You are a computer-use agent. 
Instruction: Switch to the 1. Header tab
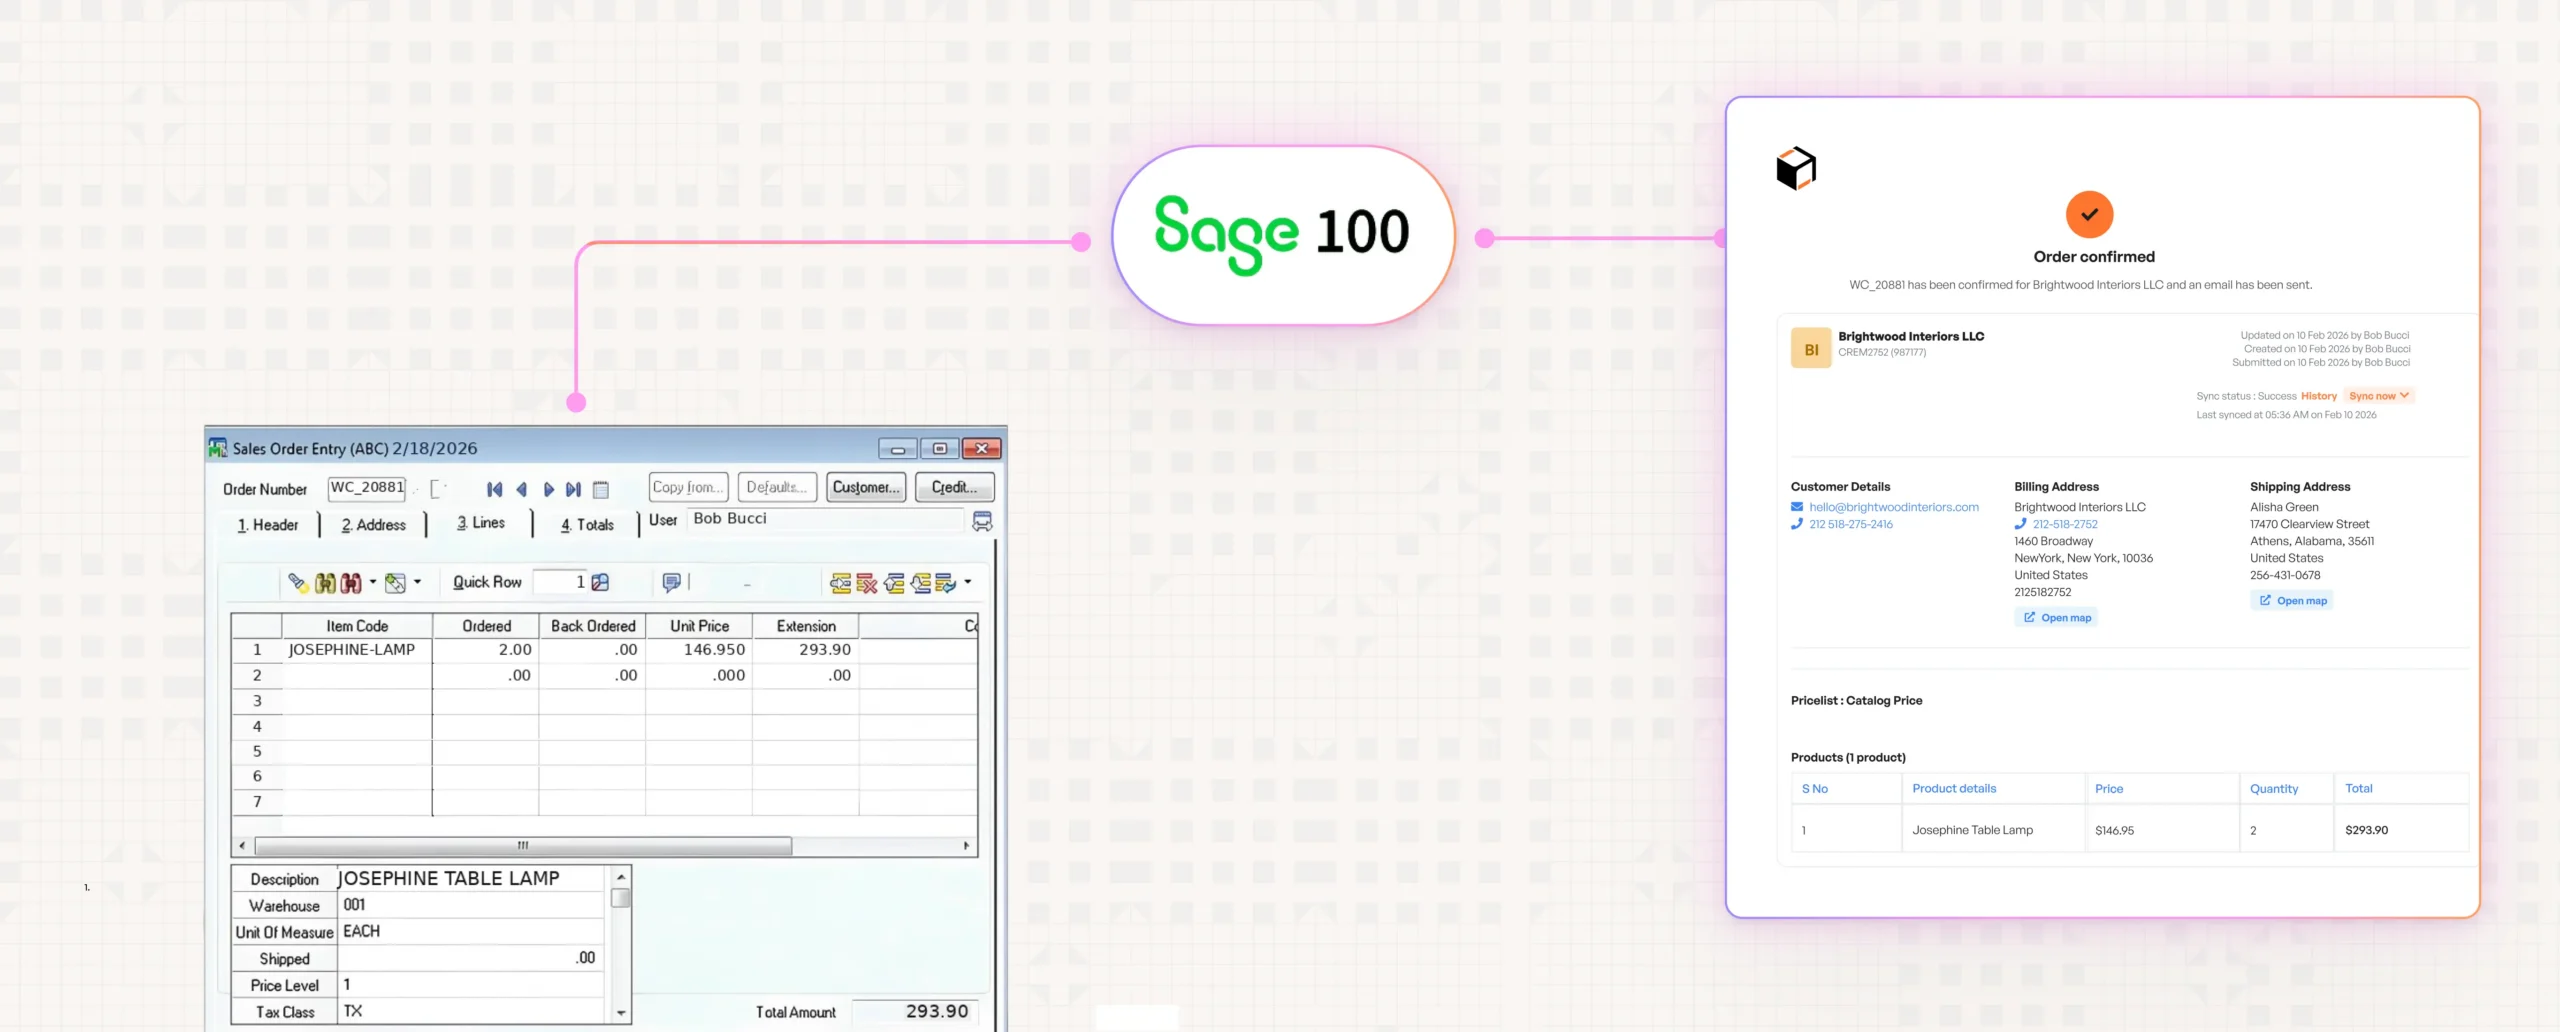pos(268,525)
